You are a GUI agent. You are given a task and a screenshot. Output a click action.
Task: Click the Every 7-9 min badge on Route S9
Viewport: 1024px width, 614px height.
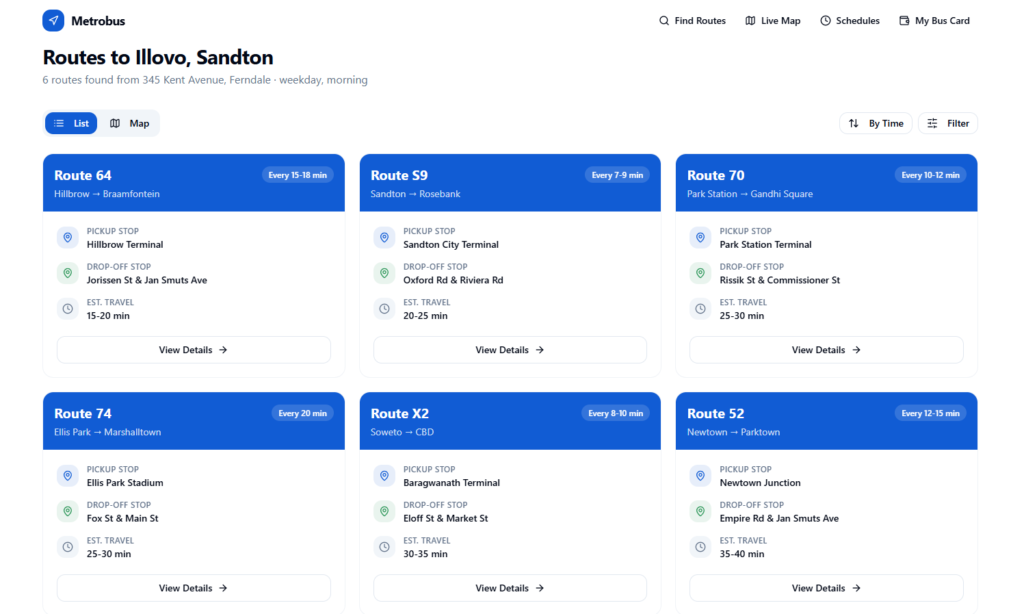click(617, 175)
